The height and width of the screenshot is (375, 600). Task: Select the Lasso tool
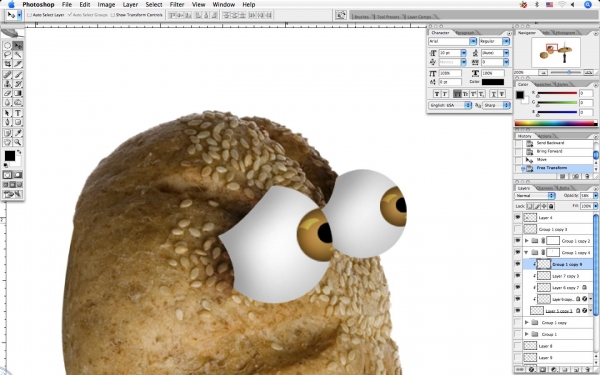[7, 55]
